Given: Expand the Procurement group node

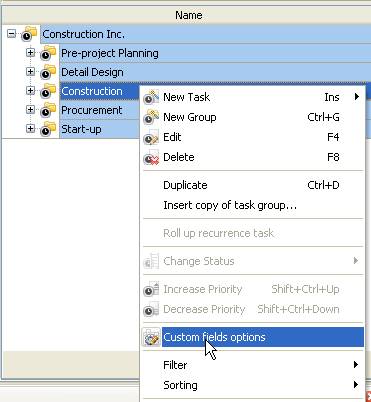Looking at the screenshot, I should coord(30,110).
